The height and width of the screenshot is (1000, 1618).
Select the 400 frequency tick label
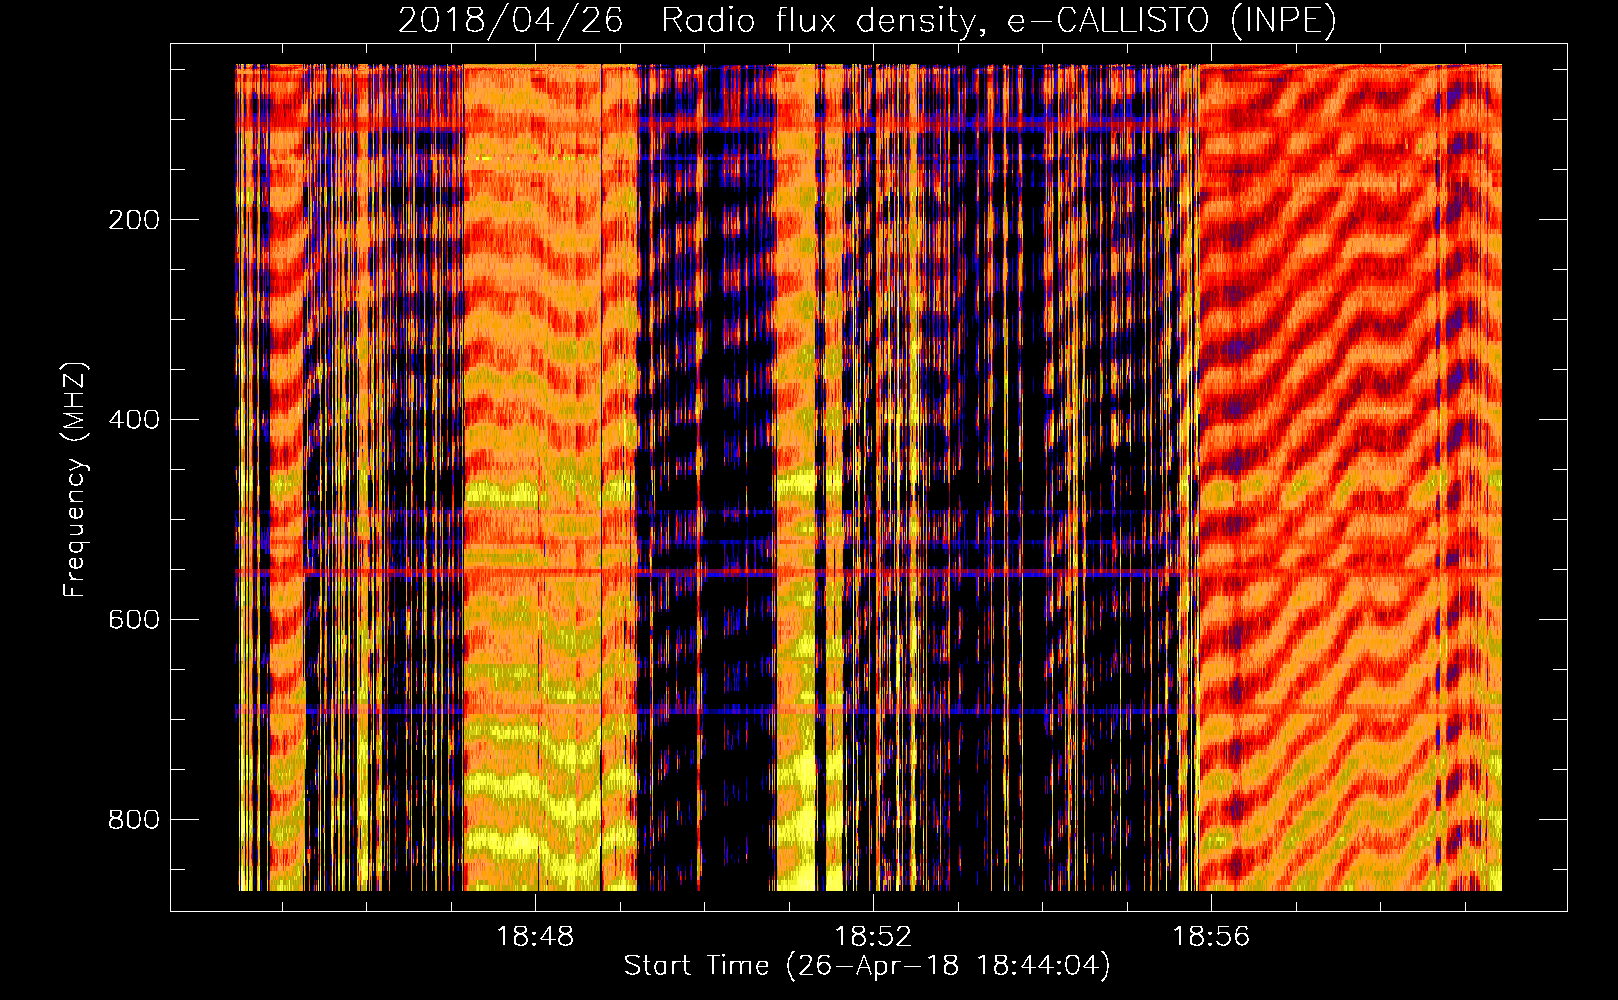point(134,420)
